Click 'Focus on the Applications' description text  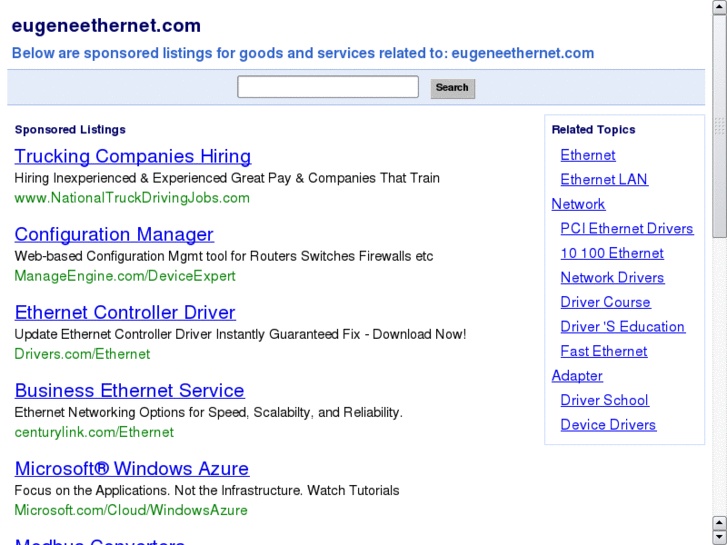click(207, 490)
